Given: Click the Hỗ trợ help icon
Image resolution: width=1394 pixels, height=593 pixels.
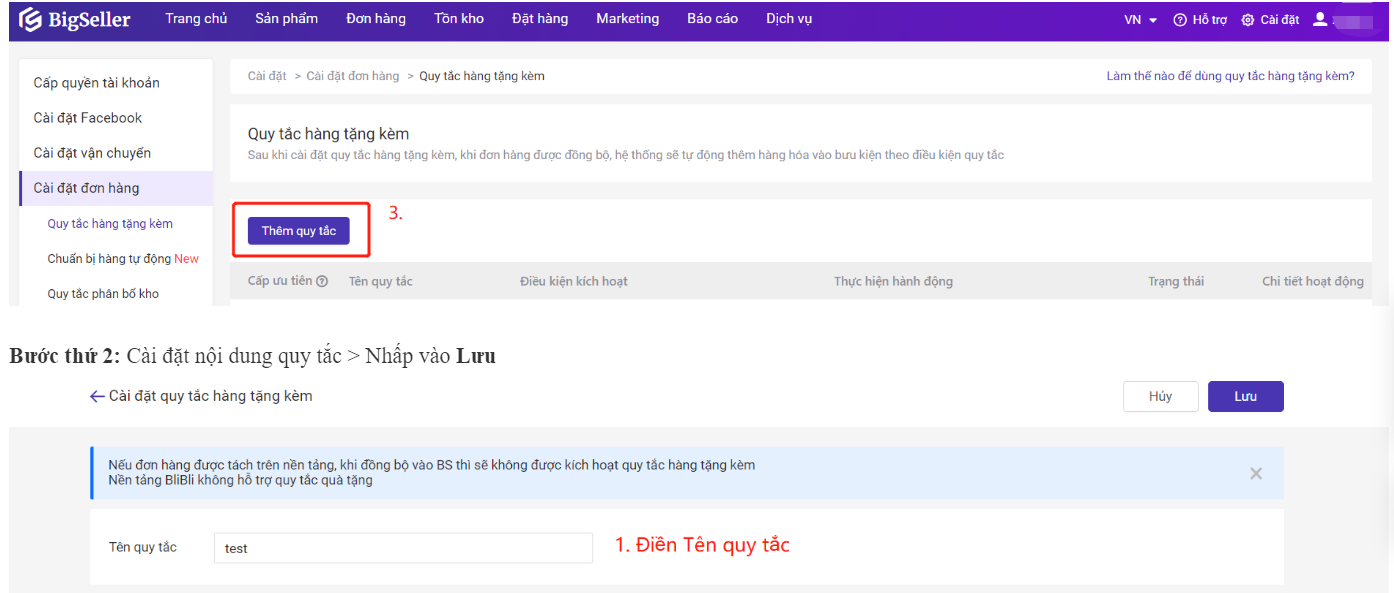Looking at the screenshot, I should pyautogui.click(x=1180, y=20).
